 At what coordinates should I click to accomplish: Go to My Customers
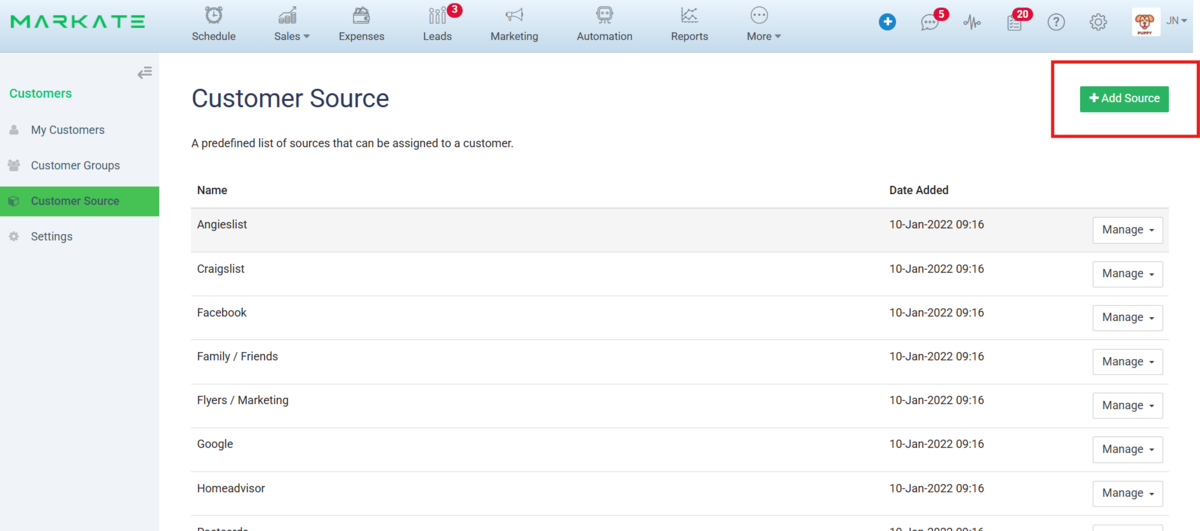67,130
